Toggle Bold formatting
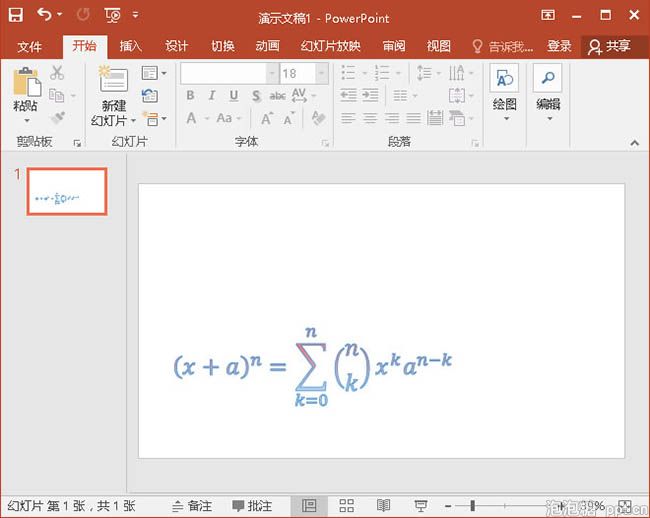The height and width of the screenshot is (518, 650). [x=190, y=96]
